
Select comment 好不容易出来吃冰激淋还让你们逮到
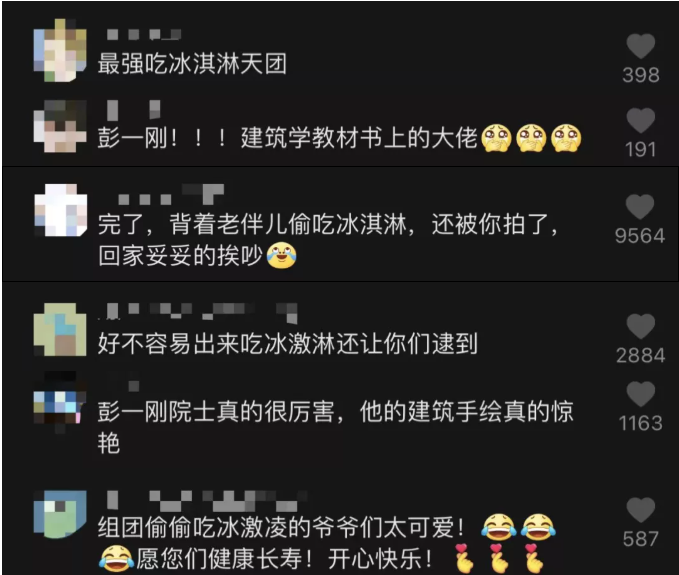tap(288, 344)
